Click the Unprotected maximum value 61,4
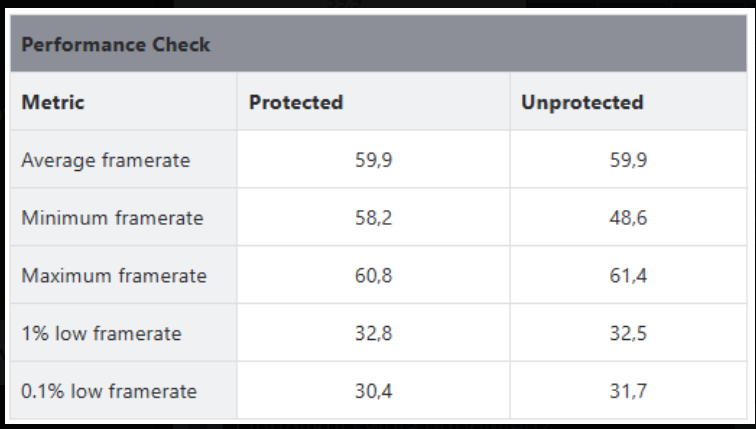Viewport: 756px width, 429px height. (628, 275)
